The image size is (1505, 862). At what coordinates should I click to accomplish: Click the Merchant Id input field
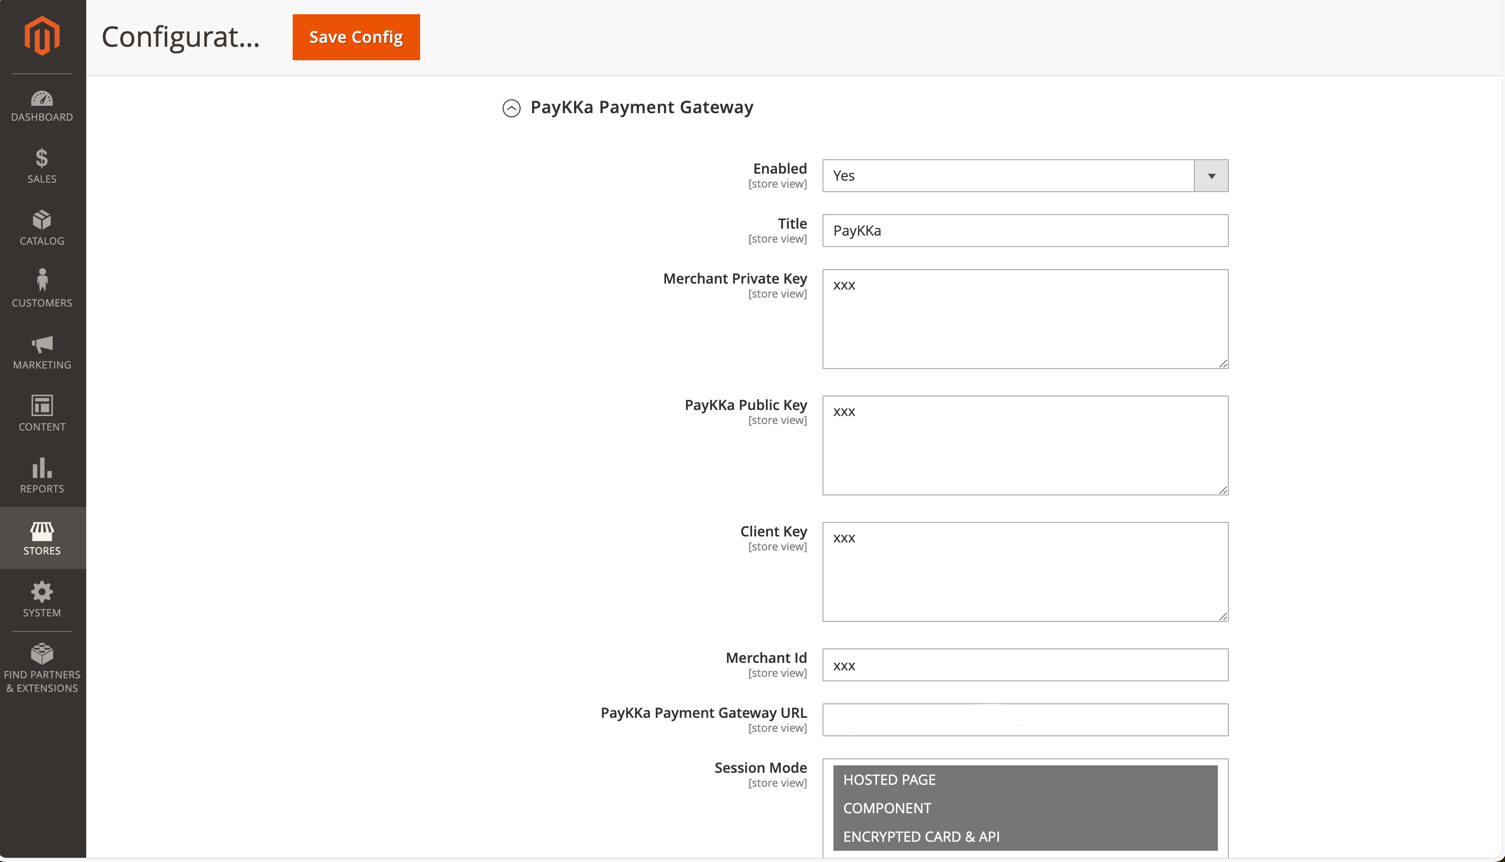click(1025, 665)
